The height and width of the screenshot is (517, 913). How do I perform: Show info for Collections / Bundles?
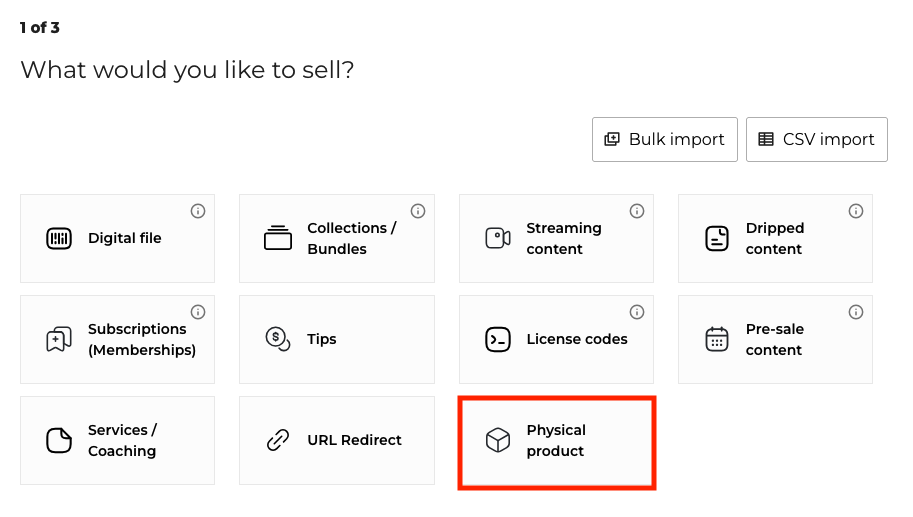(x=418, y=211)
